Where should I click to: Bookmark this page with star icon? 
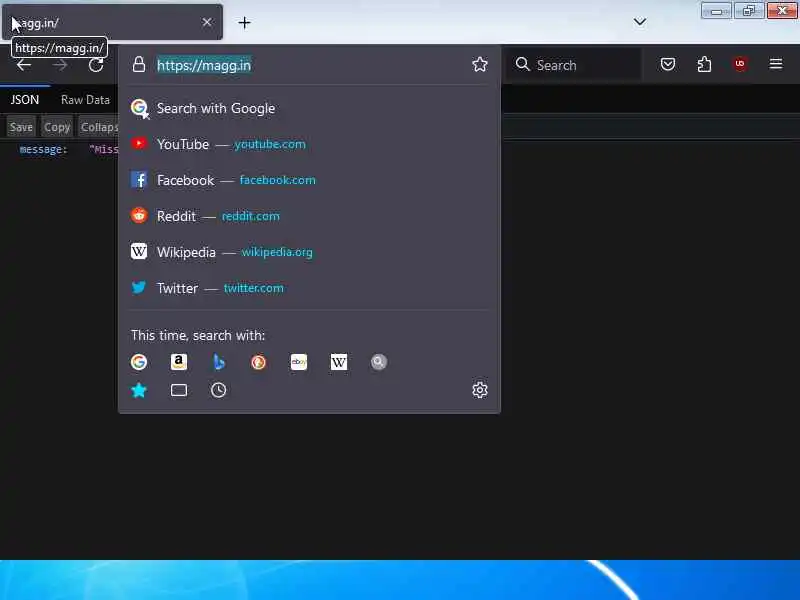(x=480, y=64)
